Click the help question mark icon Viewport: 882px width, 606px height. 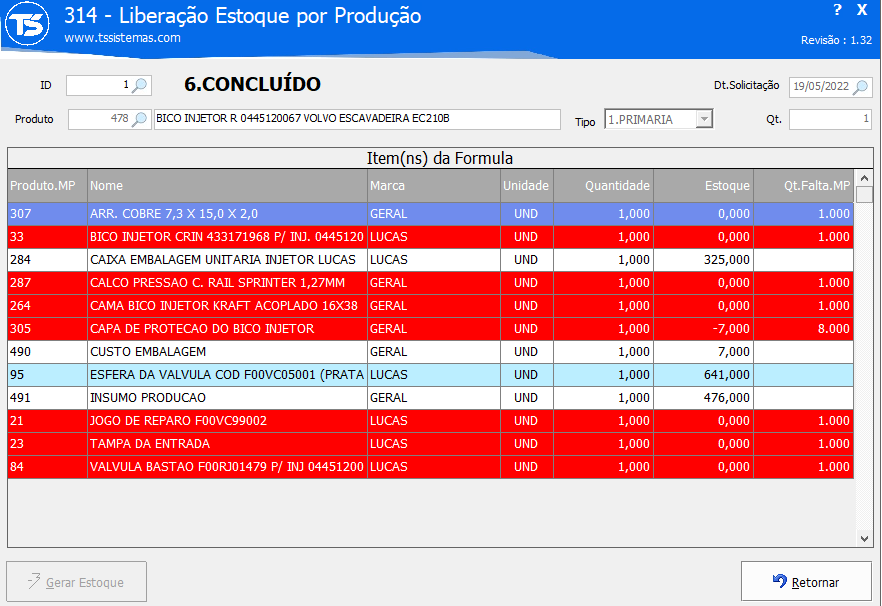[837, 10]
